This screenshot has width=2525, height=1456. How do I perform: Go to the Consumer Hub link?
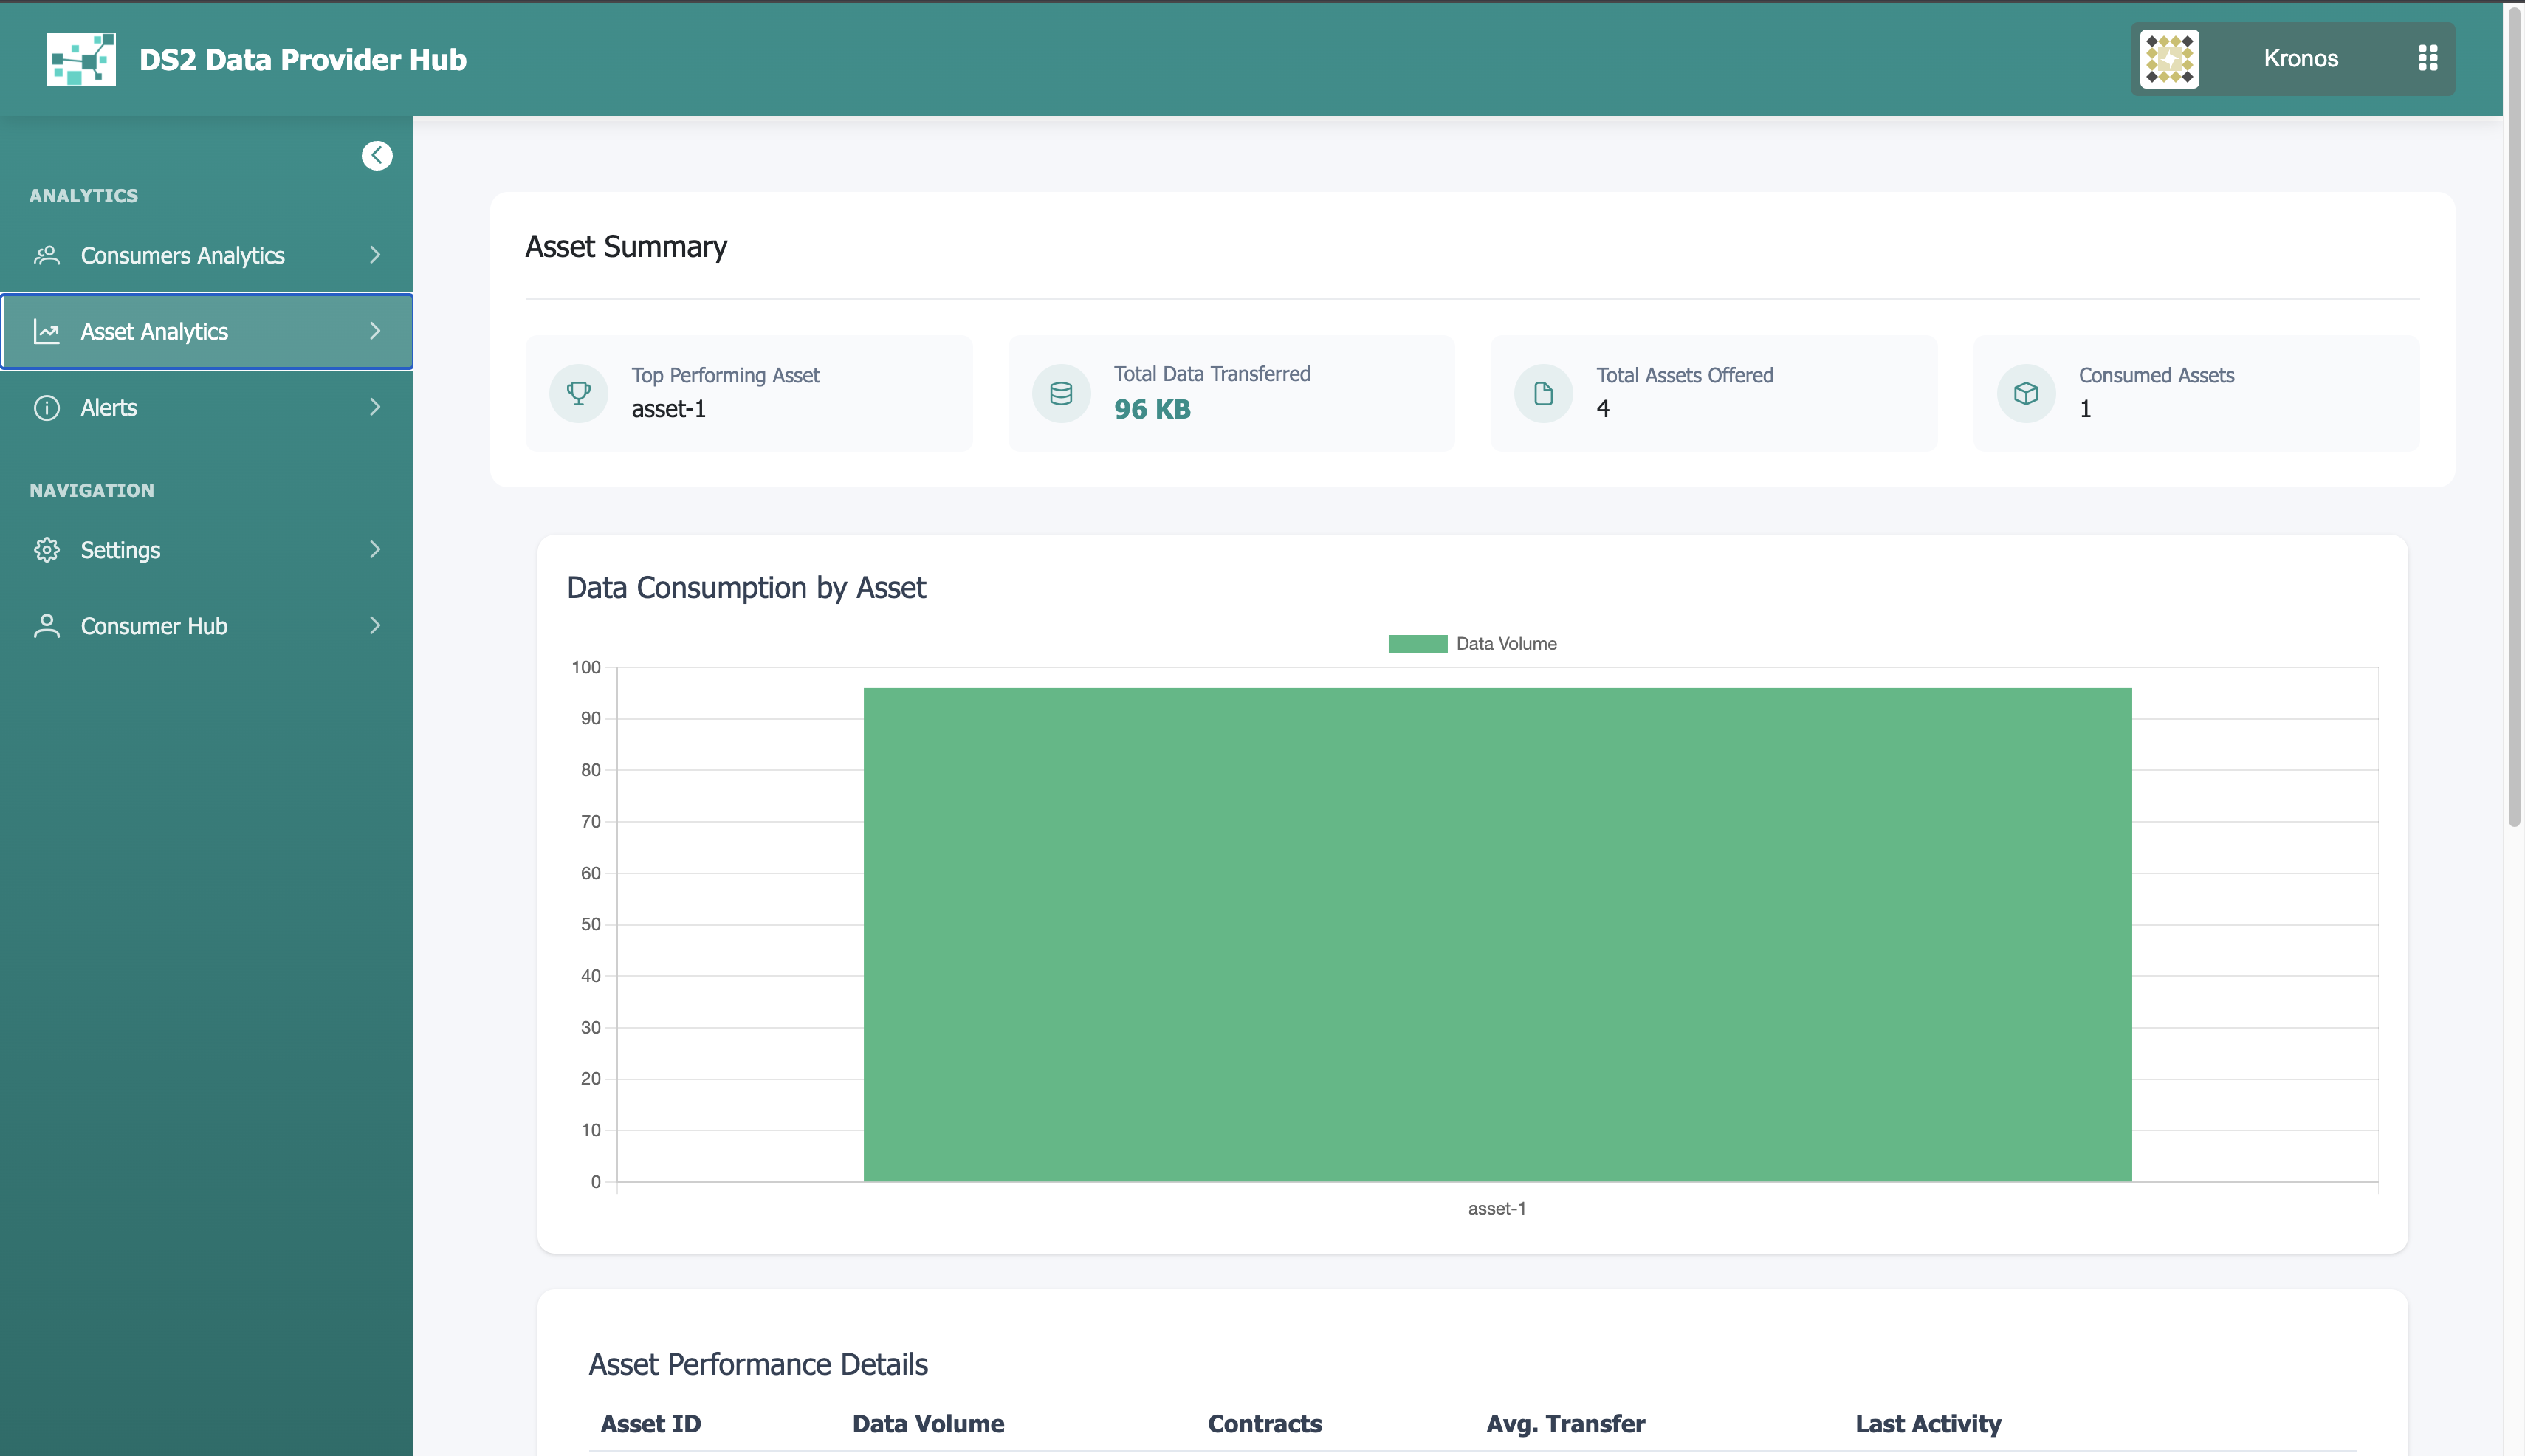click(154, 626)
